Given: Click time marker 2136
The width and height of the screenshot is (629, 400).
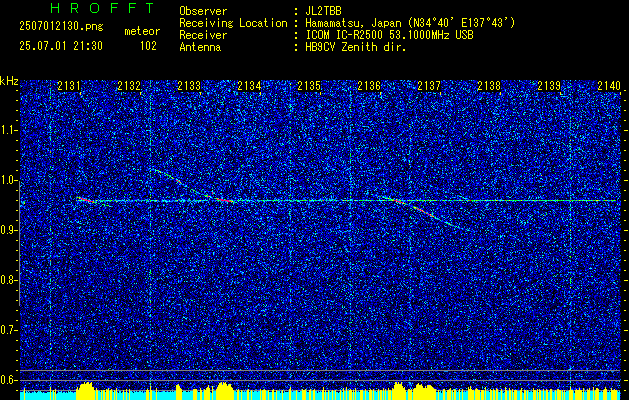Looking at the screenshot, I should tap(369, 86).
